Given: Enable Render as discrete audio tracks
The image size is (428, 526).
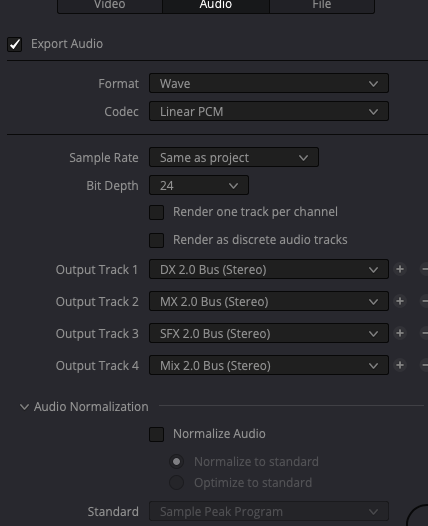Looking at the screenshot, I should click(x=156, y=240).
